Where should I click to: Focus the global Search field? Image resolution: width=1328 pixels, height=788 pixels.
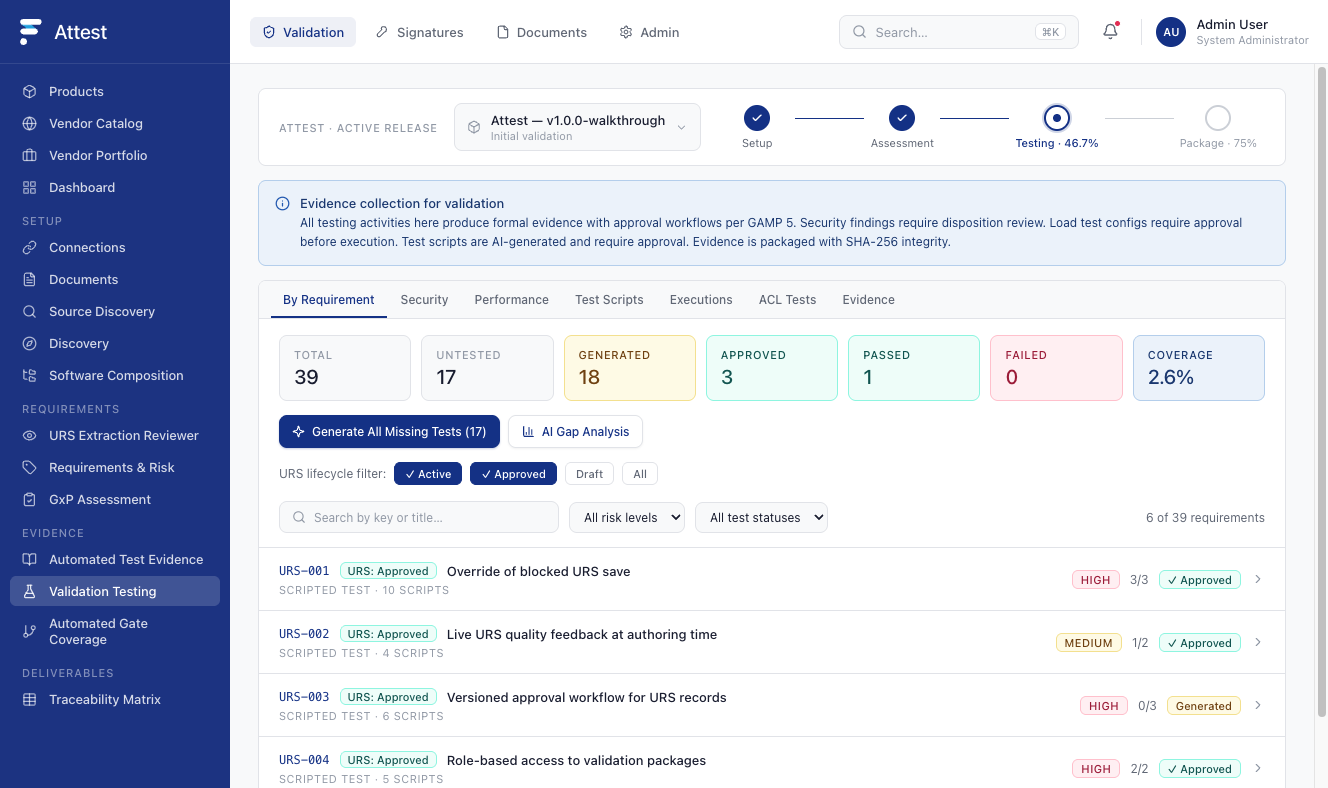[959, 32]
